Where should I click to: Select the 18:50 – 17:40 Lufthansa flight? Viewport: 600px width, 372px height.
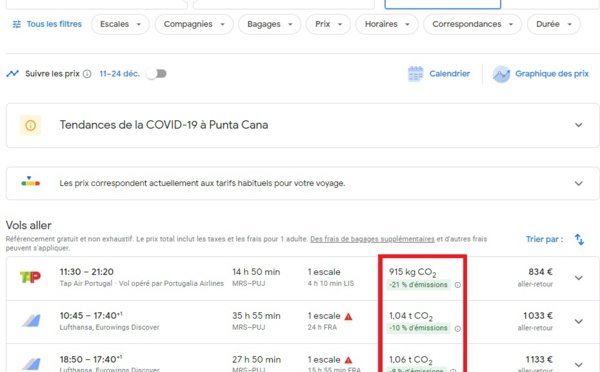[302, 358]
